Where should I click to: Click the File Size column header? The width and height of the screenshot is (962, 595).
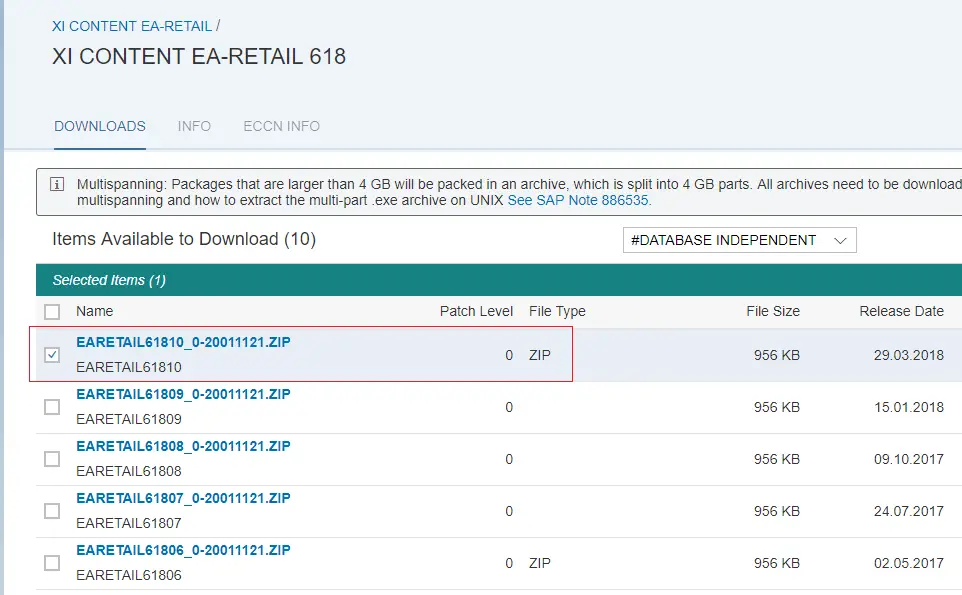point(773,312)
